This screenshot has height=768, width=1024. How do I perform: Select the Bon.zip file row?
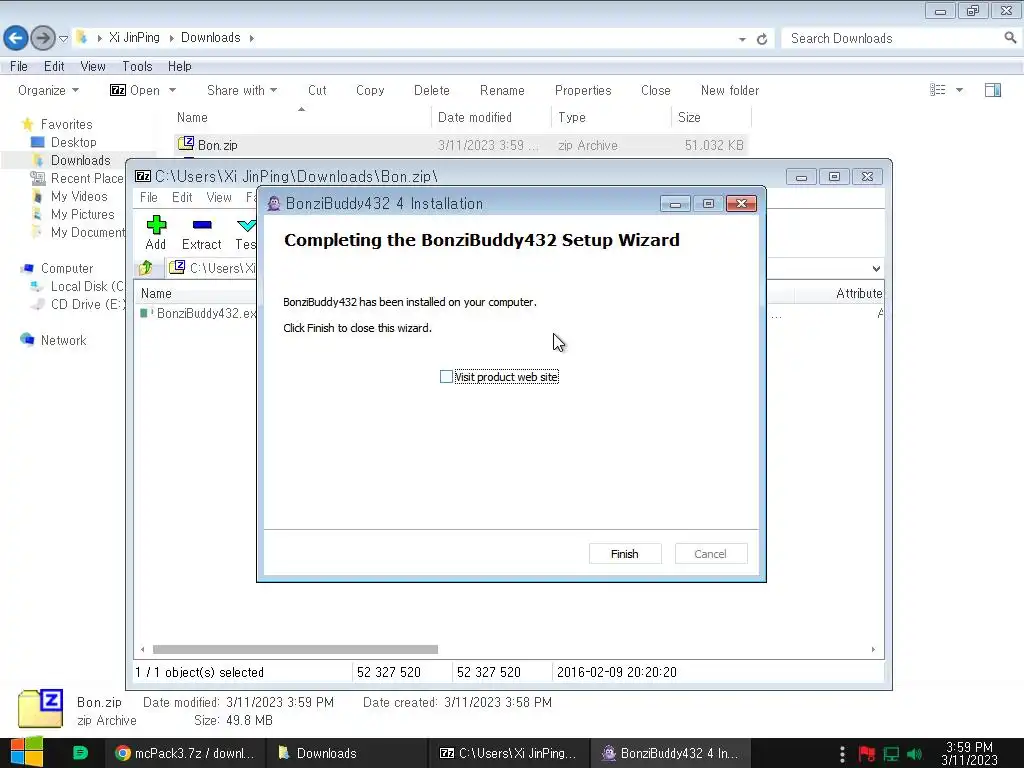pos(460,145)
